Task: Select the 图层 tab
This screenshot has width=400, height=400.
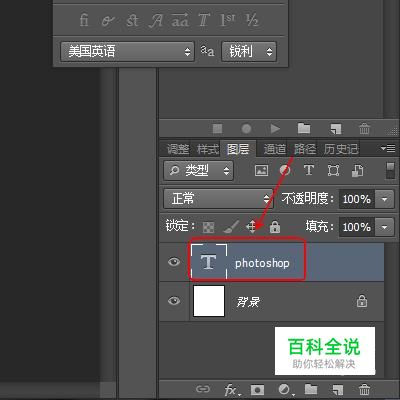Action: click(238, 149)
